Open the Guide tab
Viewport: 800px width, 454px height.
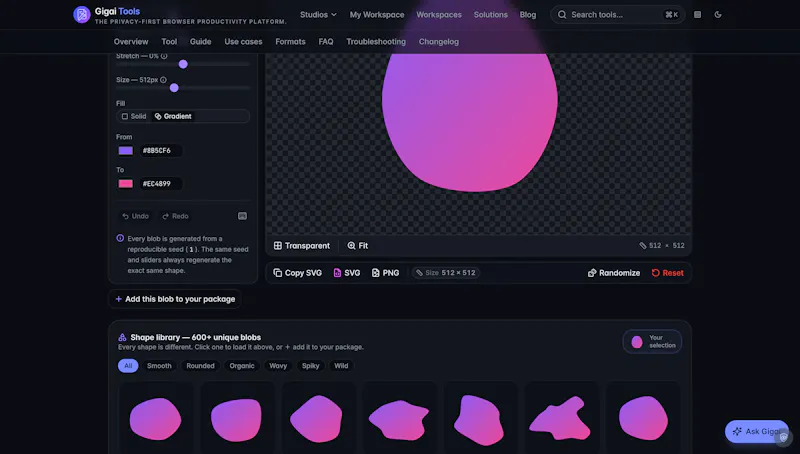(201, 42)
